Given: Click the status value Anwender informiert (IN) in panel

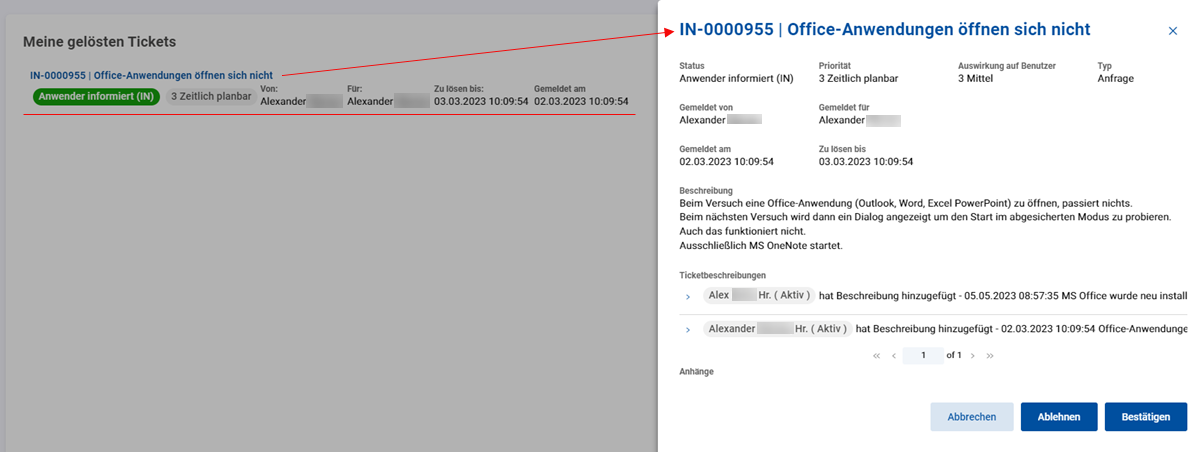Looking at the screenshot, I should 736,78.
